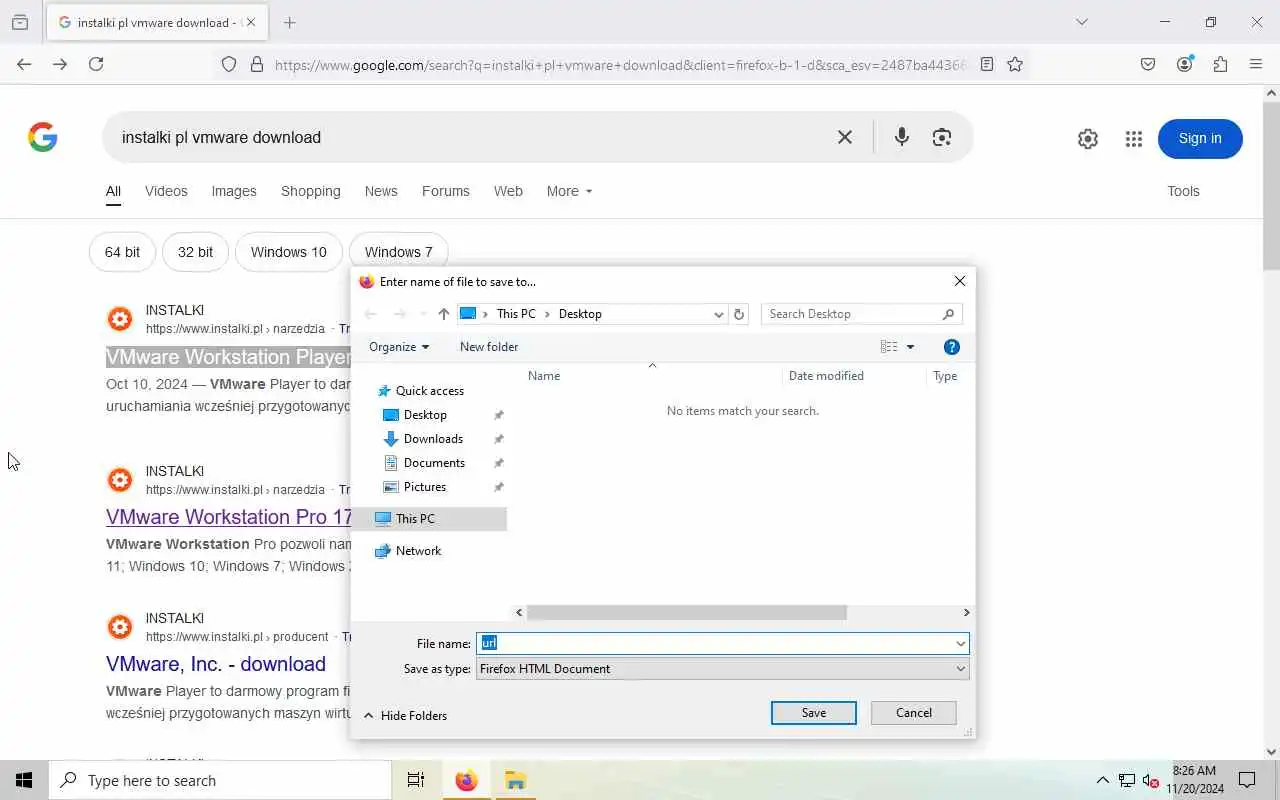Screen dimensions: 1280x800
Task: Select Documents in navigation pane
Action: (434, 463)
